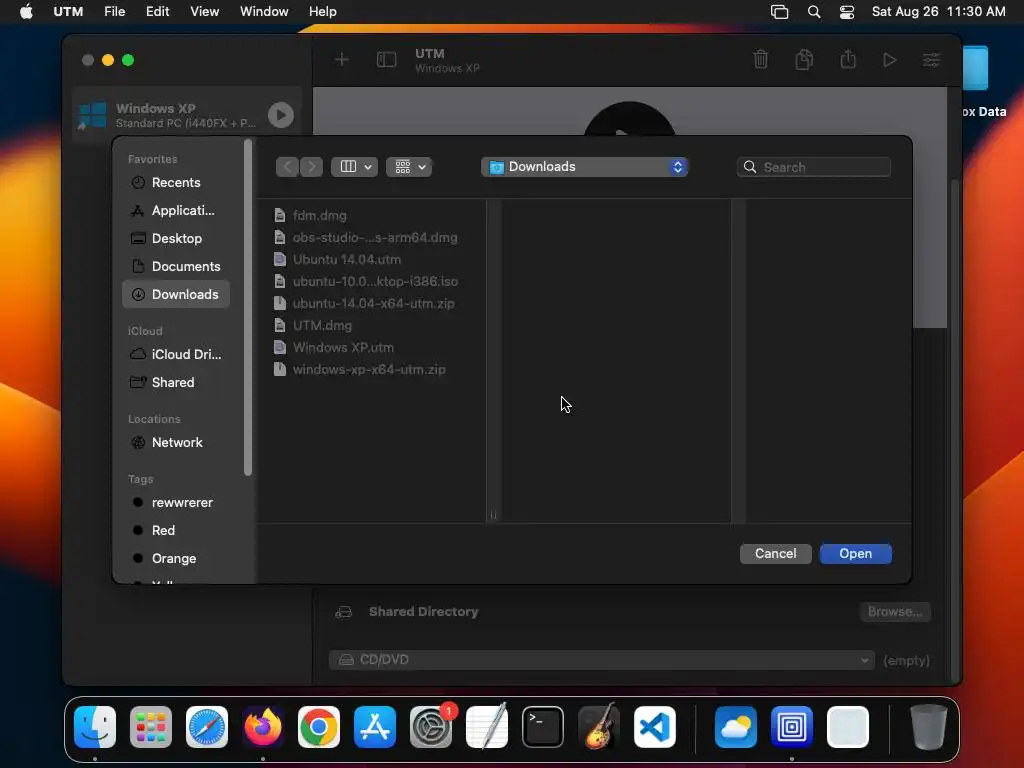Open the UTM menu in the menu bar
This screenshot has width=1024, height=768.
pyautogui.click(x=68, y=12)
